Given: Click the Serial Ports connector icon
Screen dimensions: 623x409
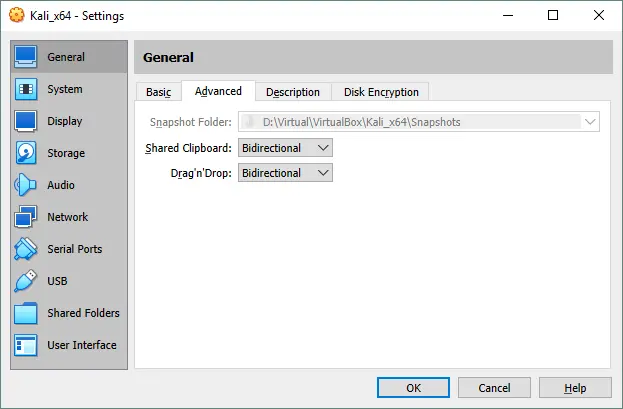Looking at the screenshot, I should (25, 249).
